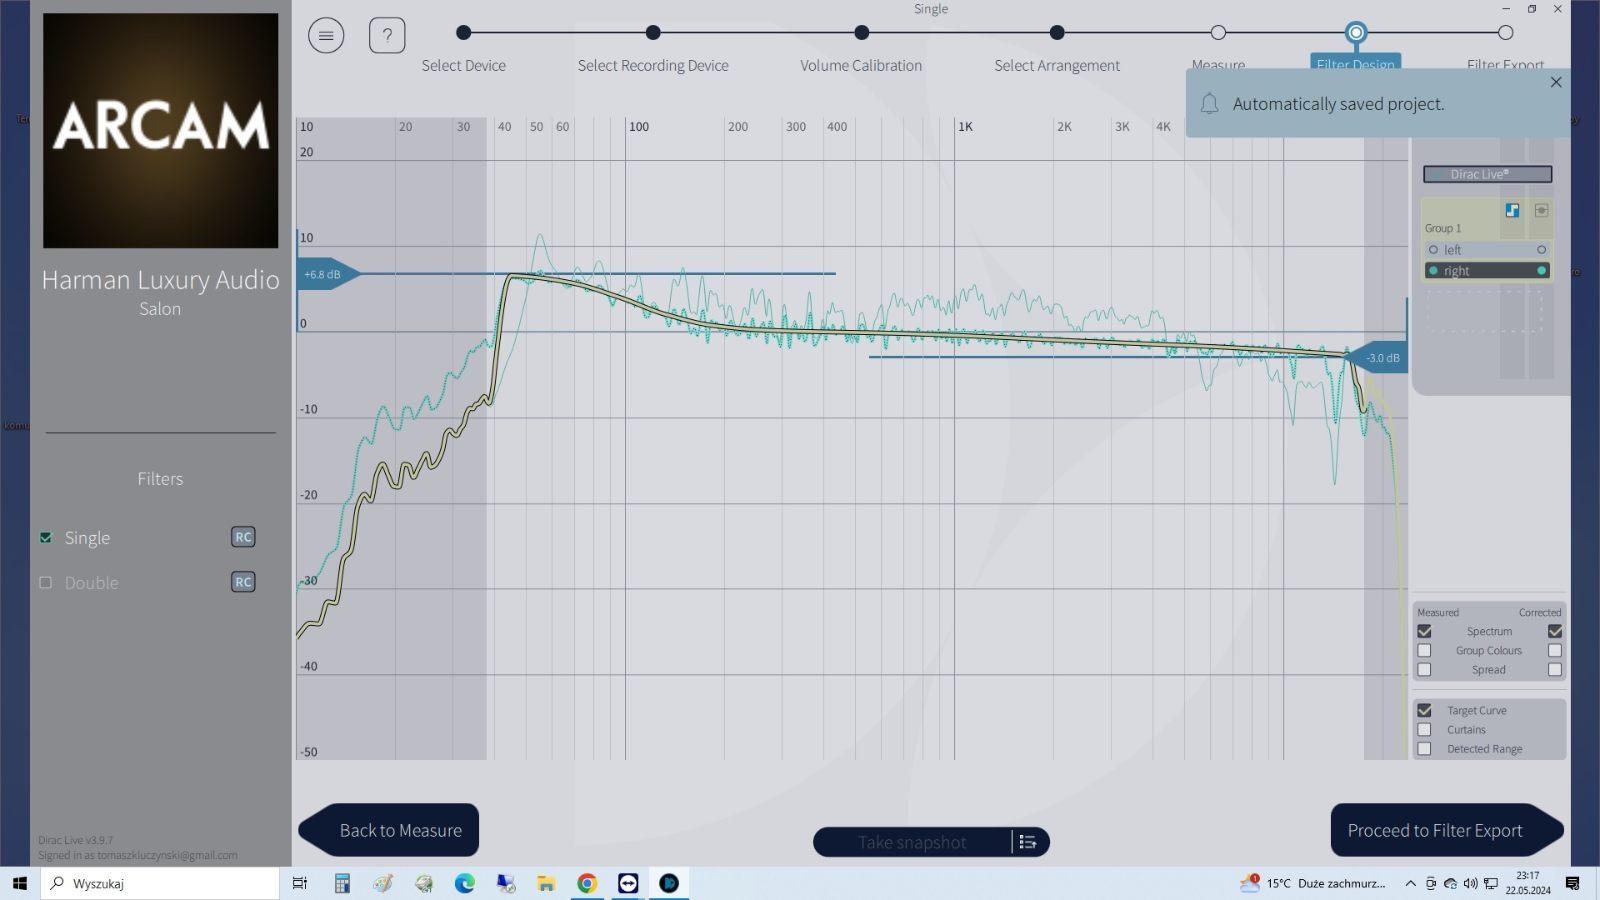The image size is (1600, 900).
Task: Toggle the Single filter checkbox
Action: (x=46, y=538)
